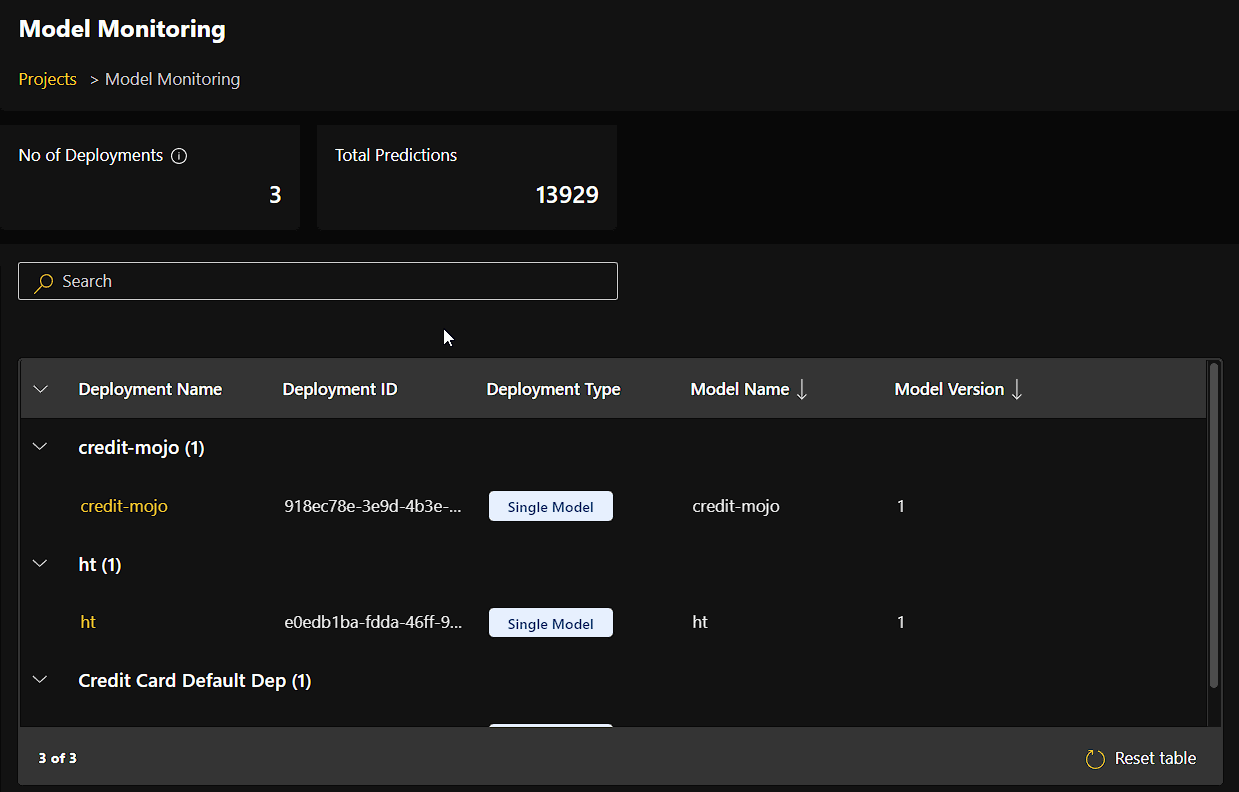Viewport: 1239px width, 792px height.
Task: Click model version 1 in ht row
Action: (x=901, y=622)
